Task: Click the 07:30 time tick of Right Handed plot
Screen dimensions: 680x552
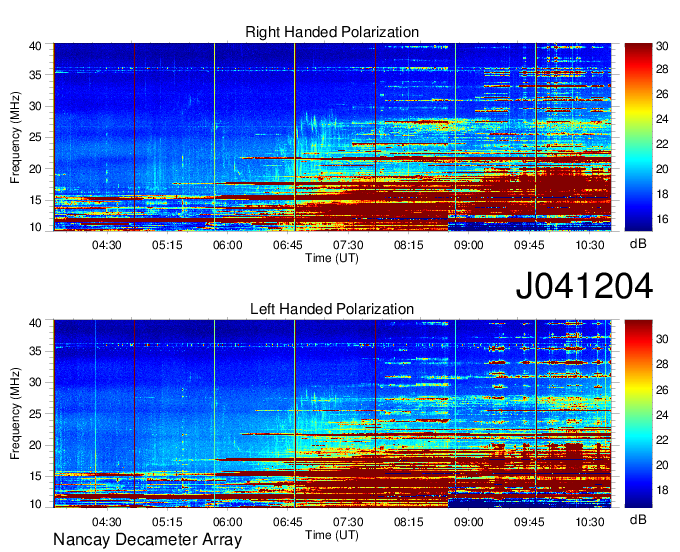Action: point(348,245)
